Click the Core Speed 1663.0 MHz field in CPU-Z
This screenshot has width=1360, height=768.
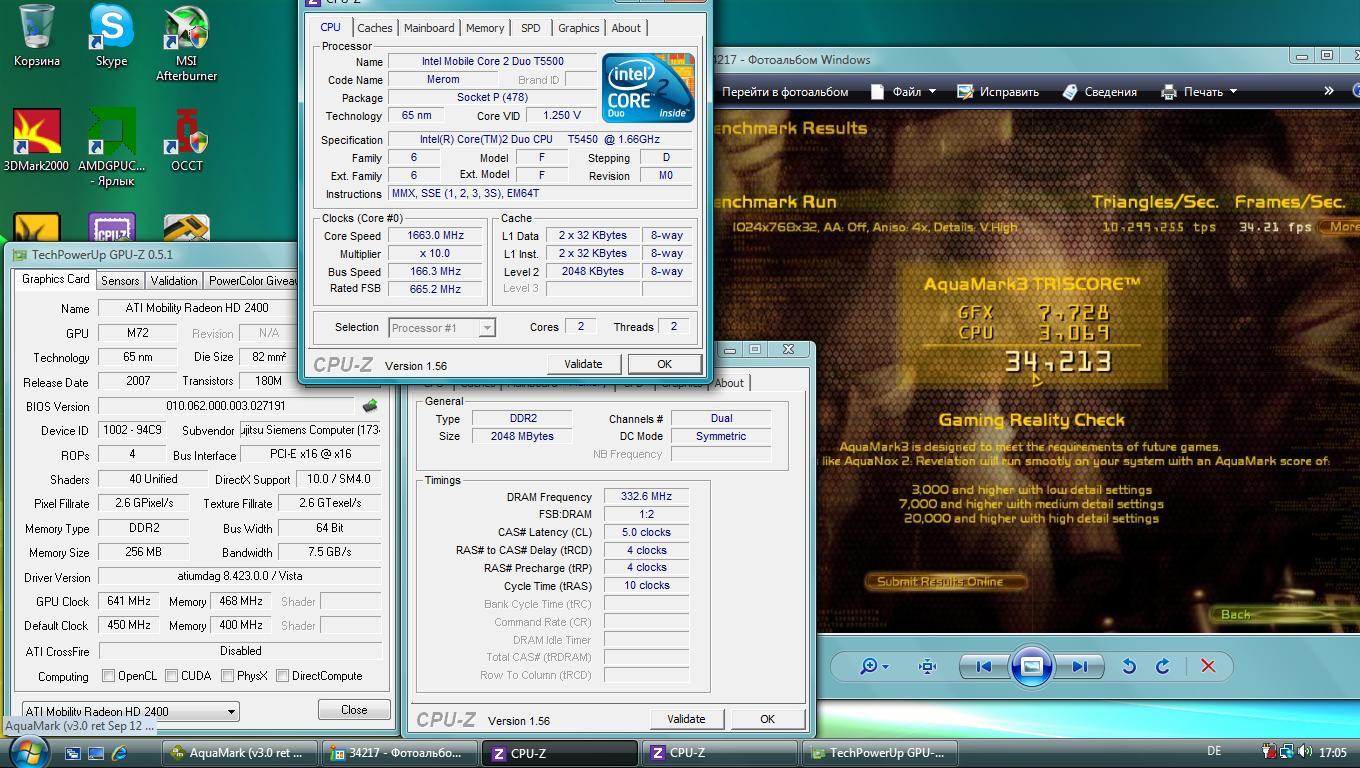click(436, 236)
